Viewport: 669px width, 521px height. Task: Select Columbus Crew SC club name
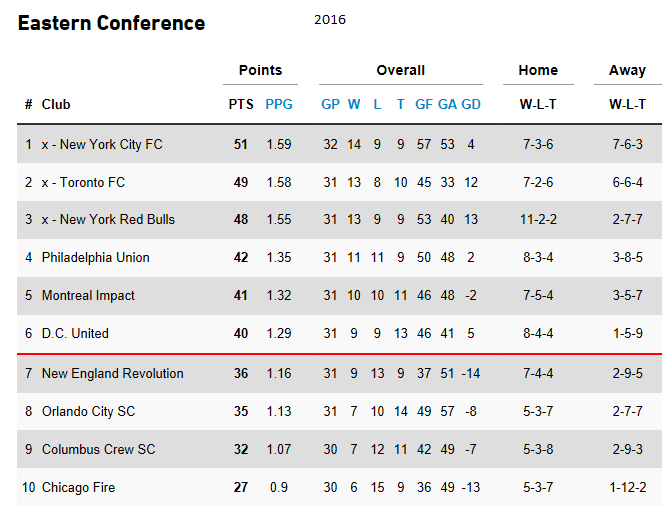(x=99, y=449)
